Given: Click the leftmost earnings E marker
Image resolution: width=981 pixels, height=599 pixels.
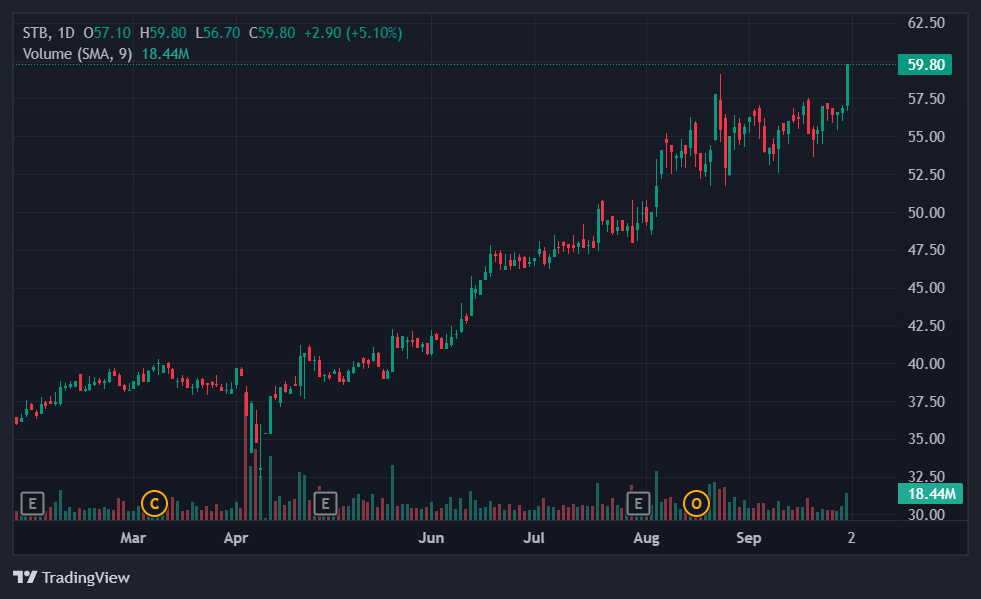Looking at the screenshot, I should pyautogui.click(x=33, y=502).
